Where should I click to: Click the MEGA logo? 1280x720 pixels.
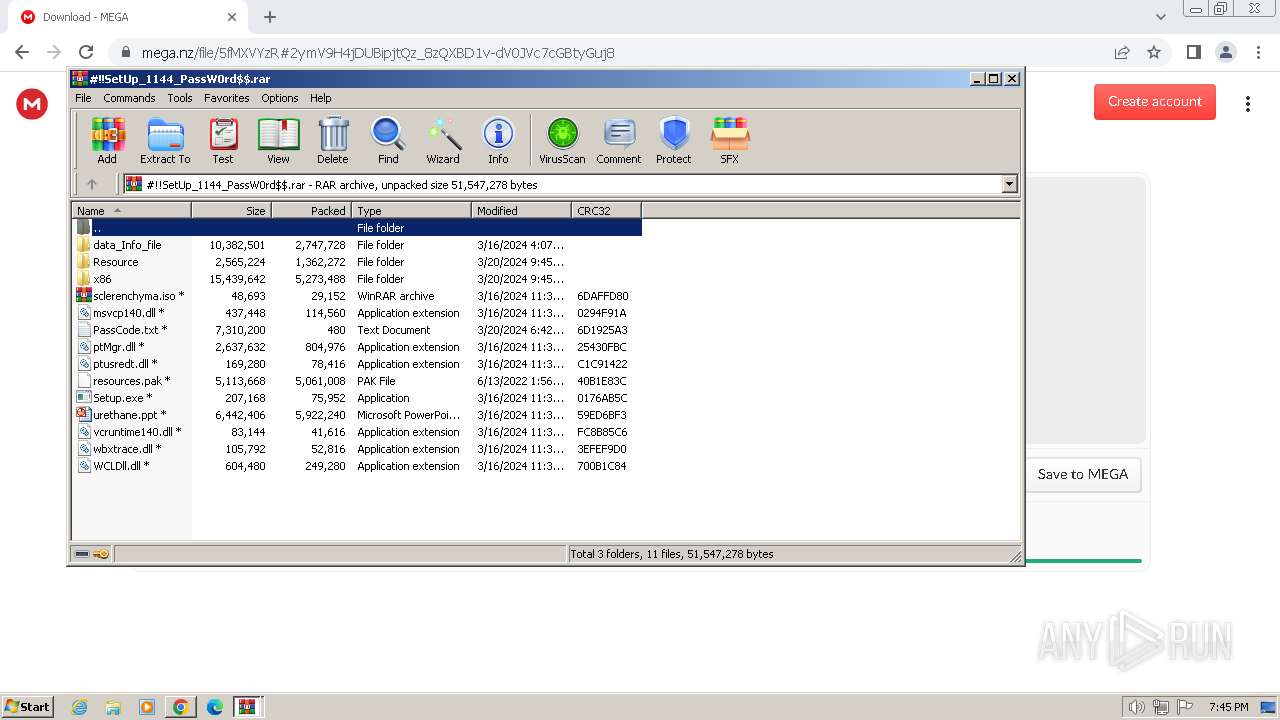[32, 103]
